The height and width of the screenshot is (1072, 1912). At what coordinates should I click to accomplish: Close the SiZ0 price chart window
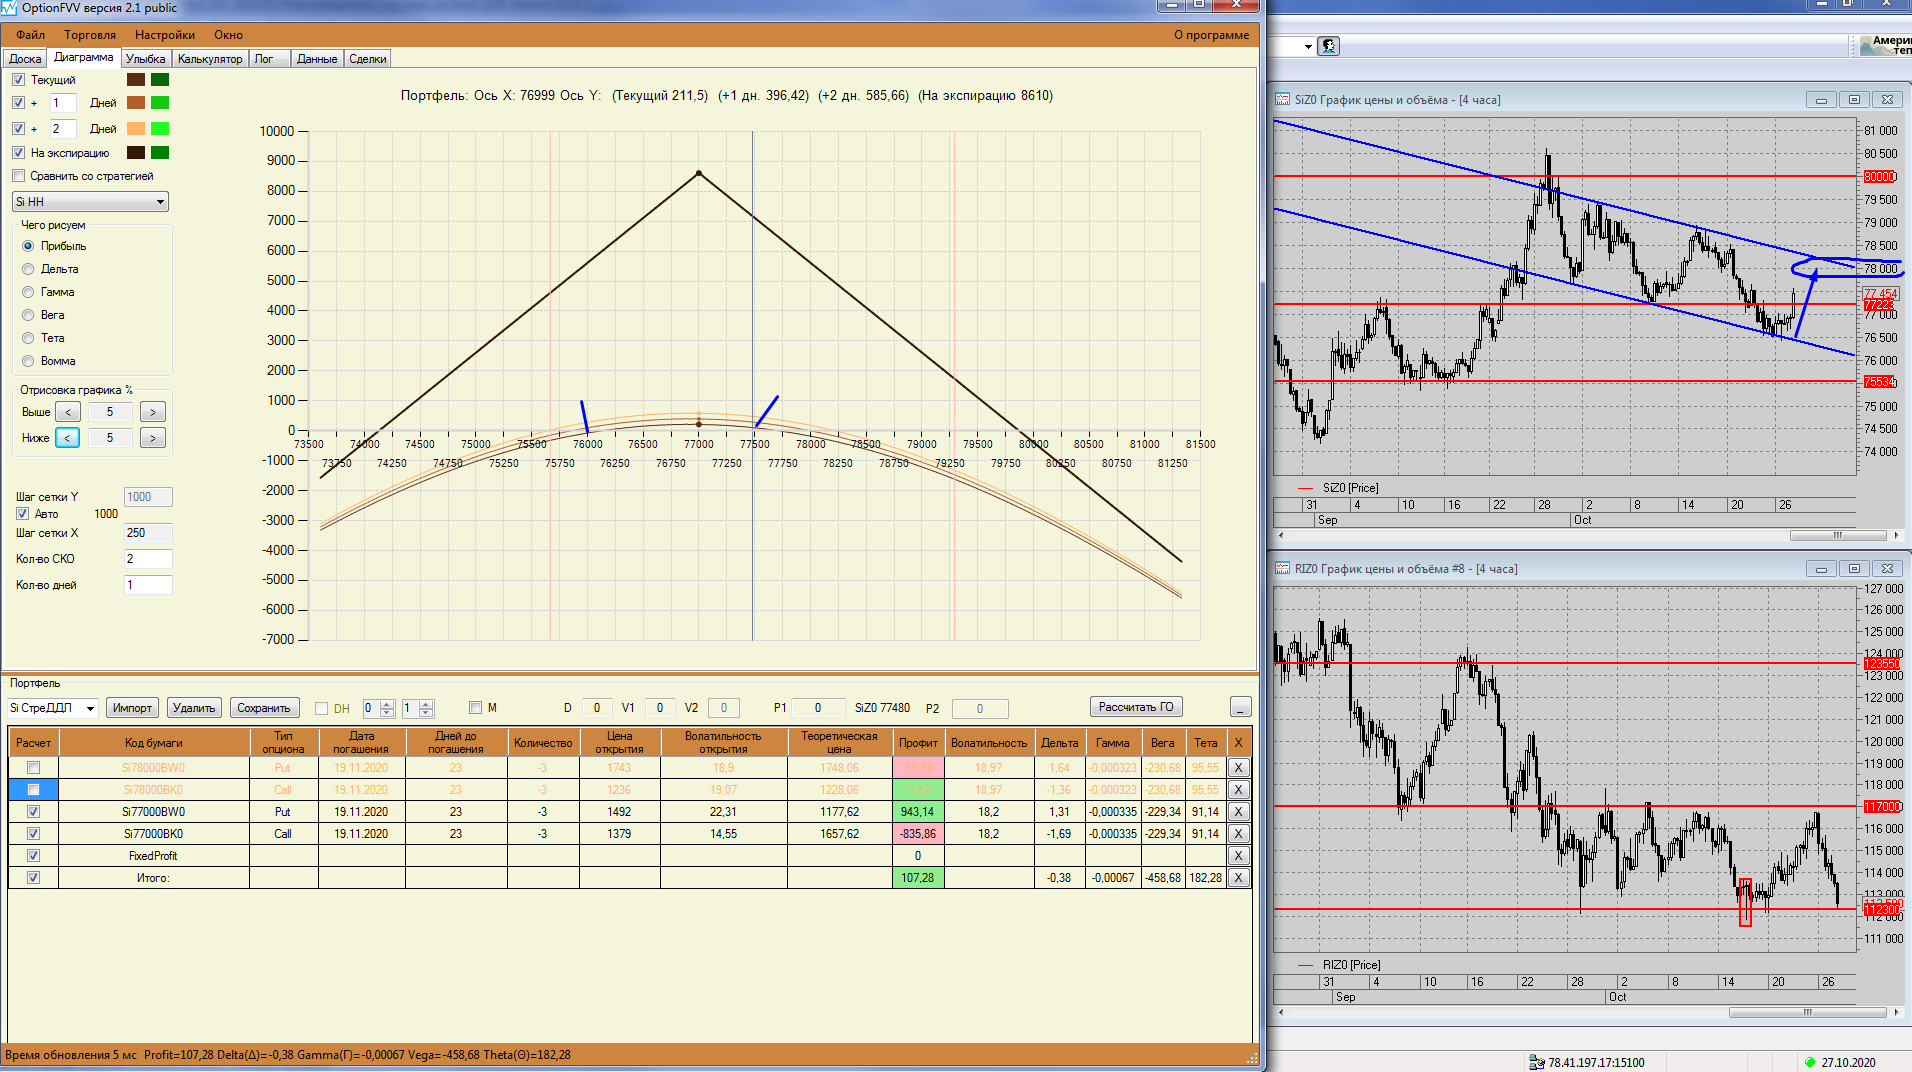[1887, 100]
